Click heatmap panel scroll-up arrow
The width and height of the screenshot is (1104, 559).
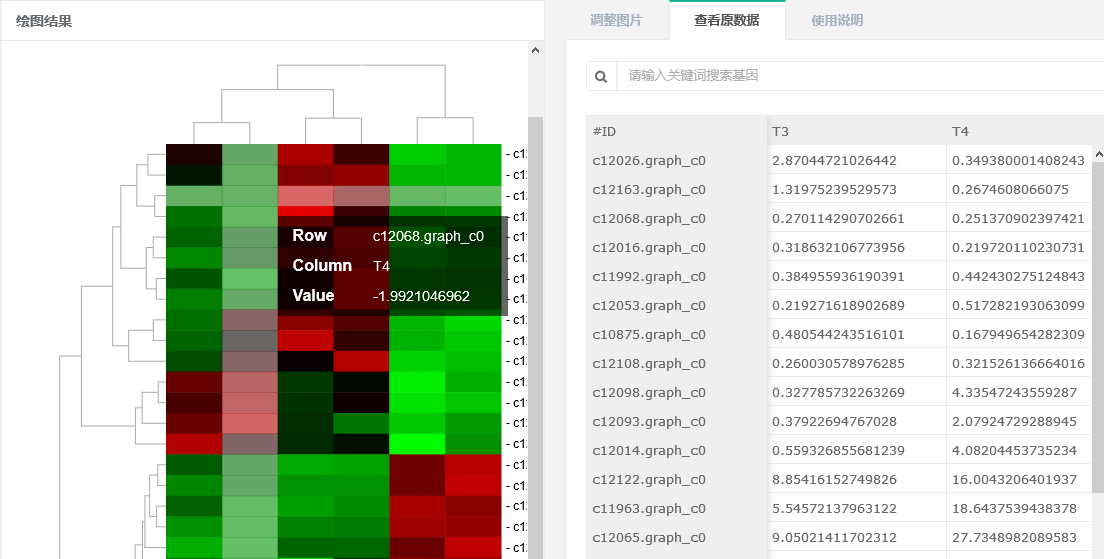coord(535,49)
